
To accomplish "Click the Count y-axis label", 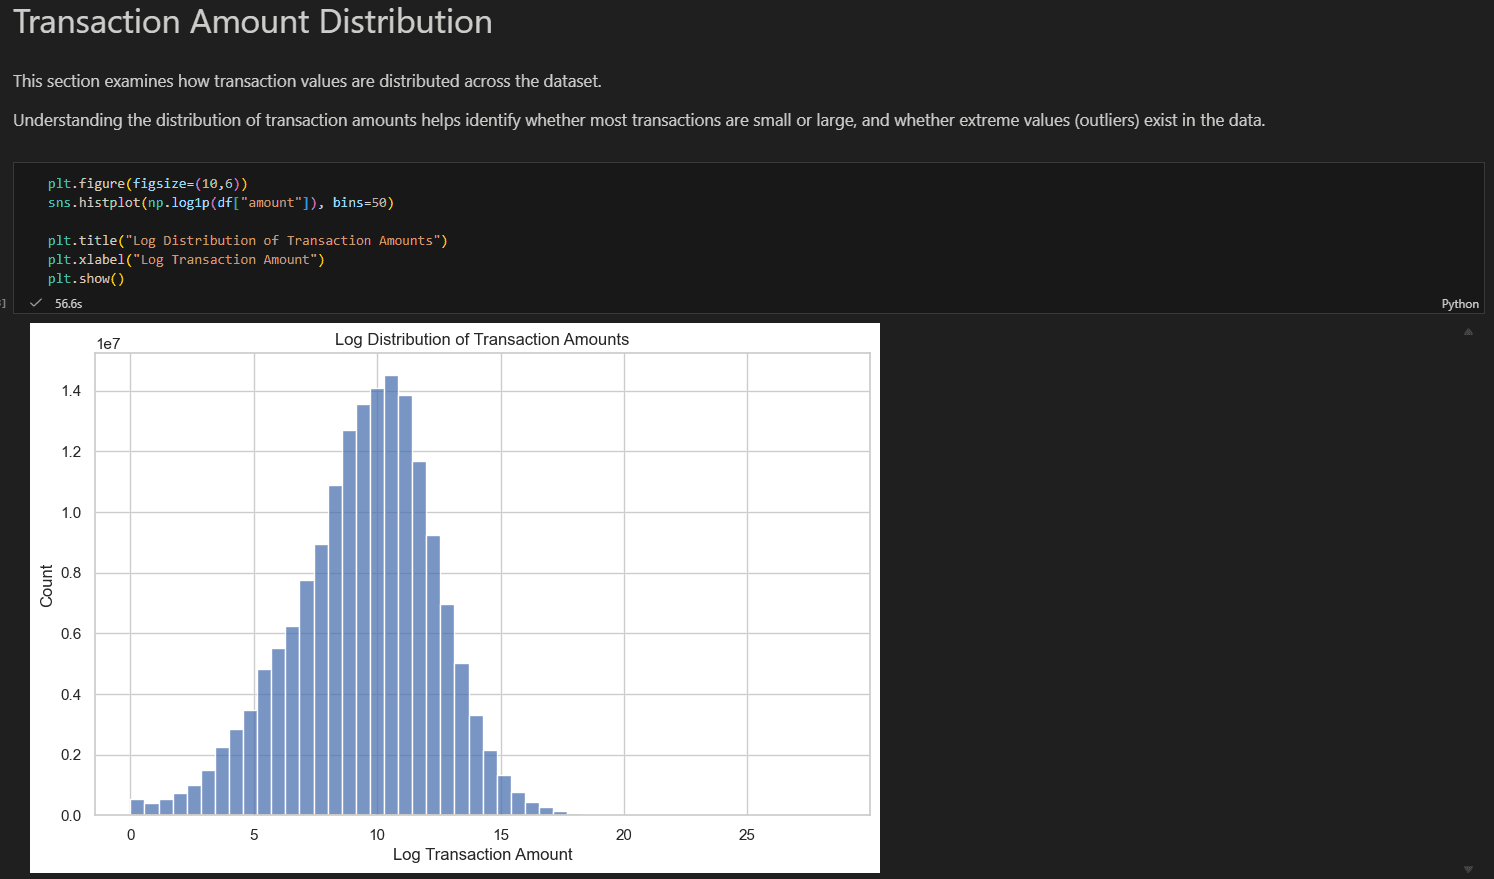I will [x=46, y=586].
